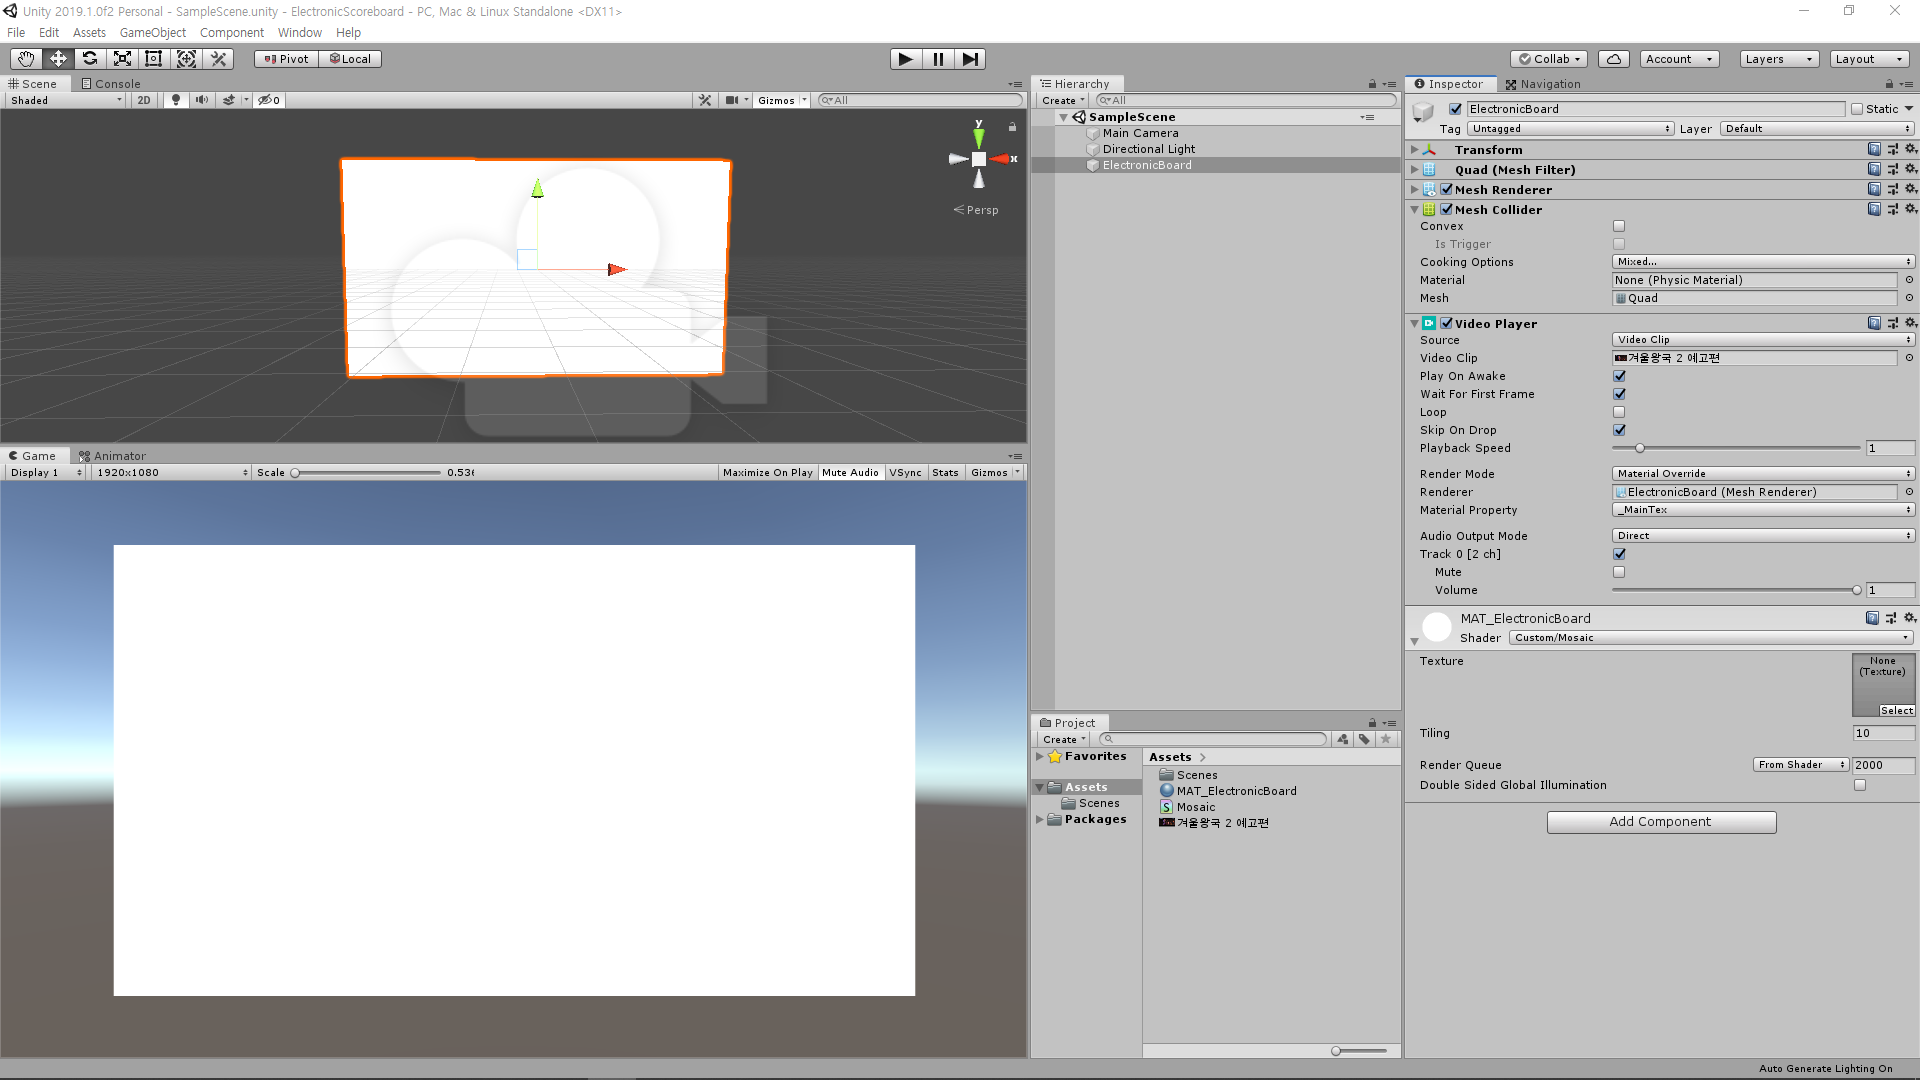1920x1080 pixels.
Task: Uncheck Play On Awake
Action: (x=1619, y=376)
